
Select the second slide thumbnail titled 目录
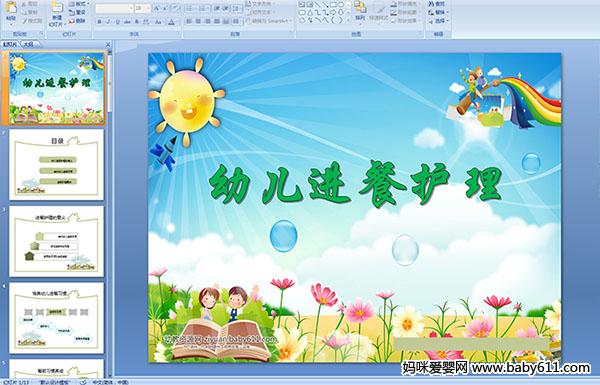click(57, 165)
